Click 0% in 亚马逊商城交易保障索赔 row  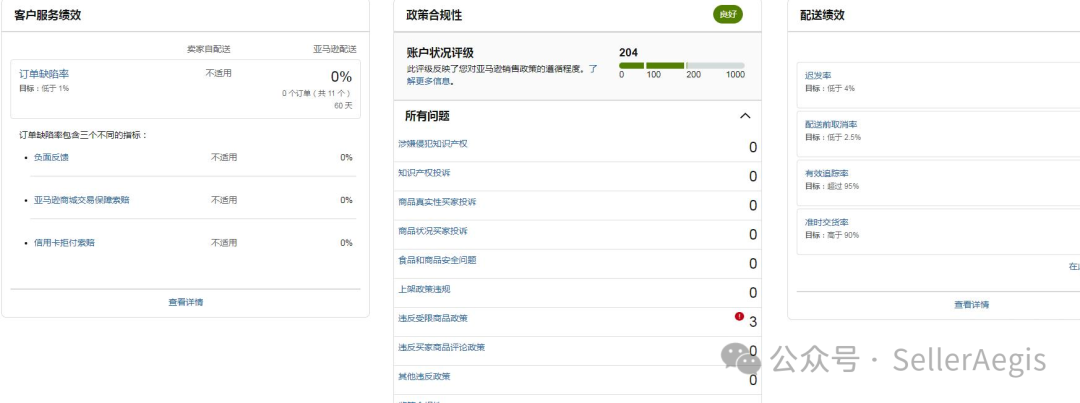346,200
